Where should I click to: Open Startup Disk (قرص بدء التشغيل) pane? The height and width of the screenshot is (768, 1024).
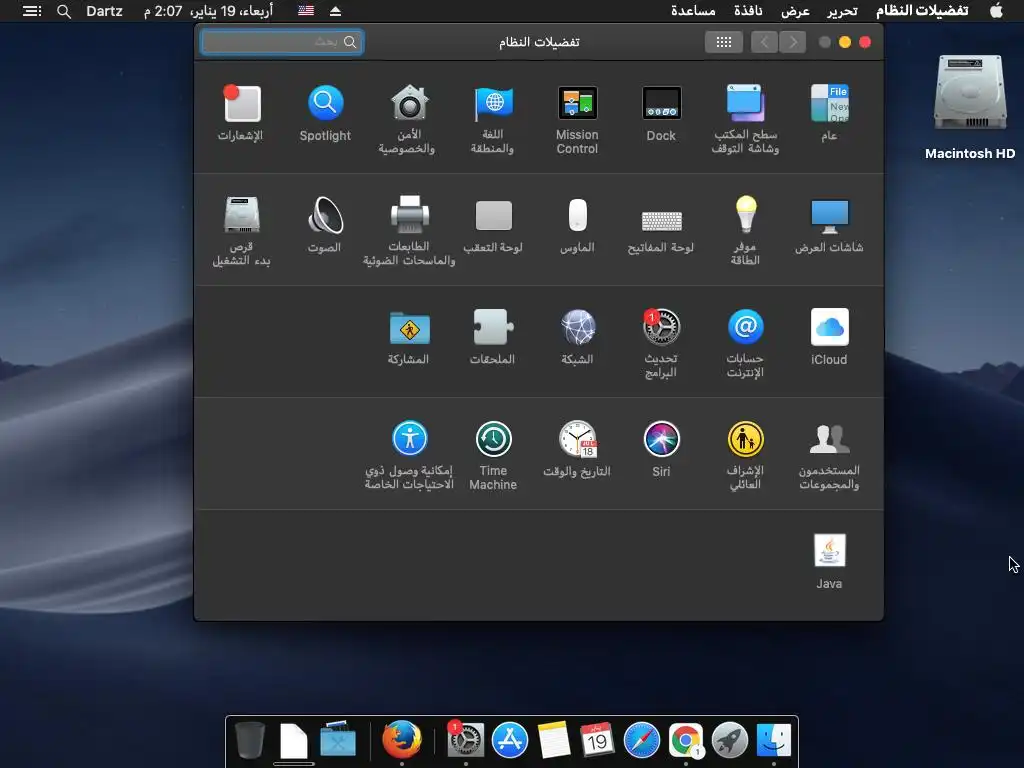(x=242, y=231)
